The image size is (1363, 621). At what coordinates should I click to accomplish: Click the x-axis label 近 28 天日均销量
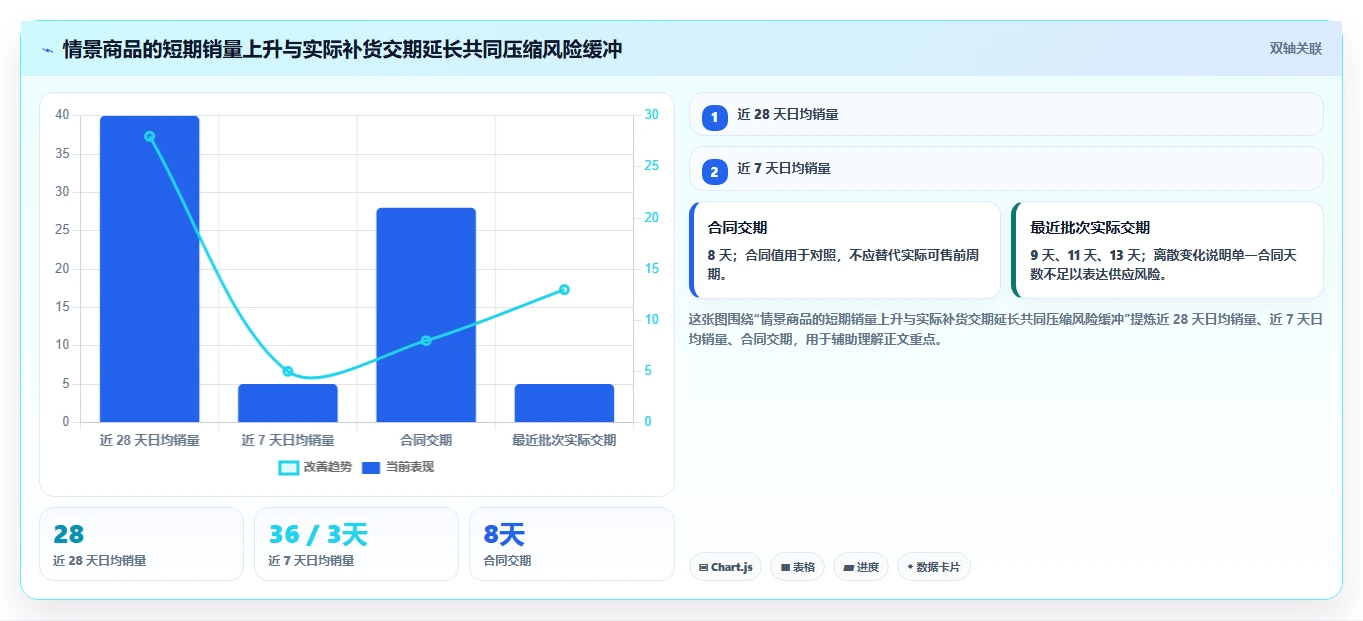click(x=149, y=440)
